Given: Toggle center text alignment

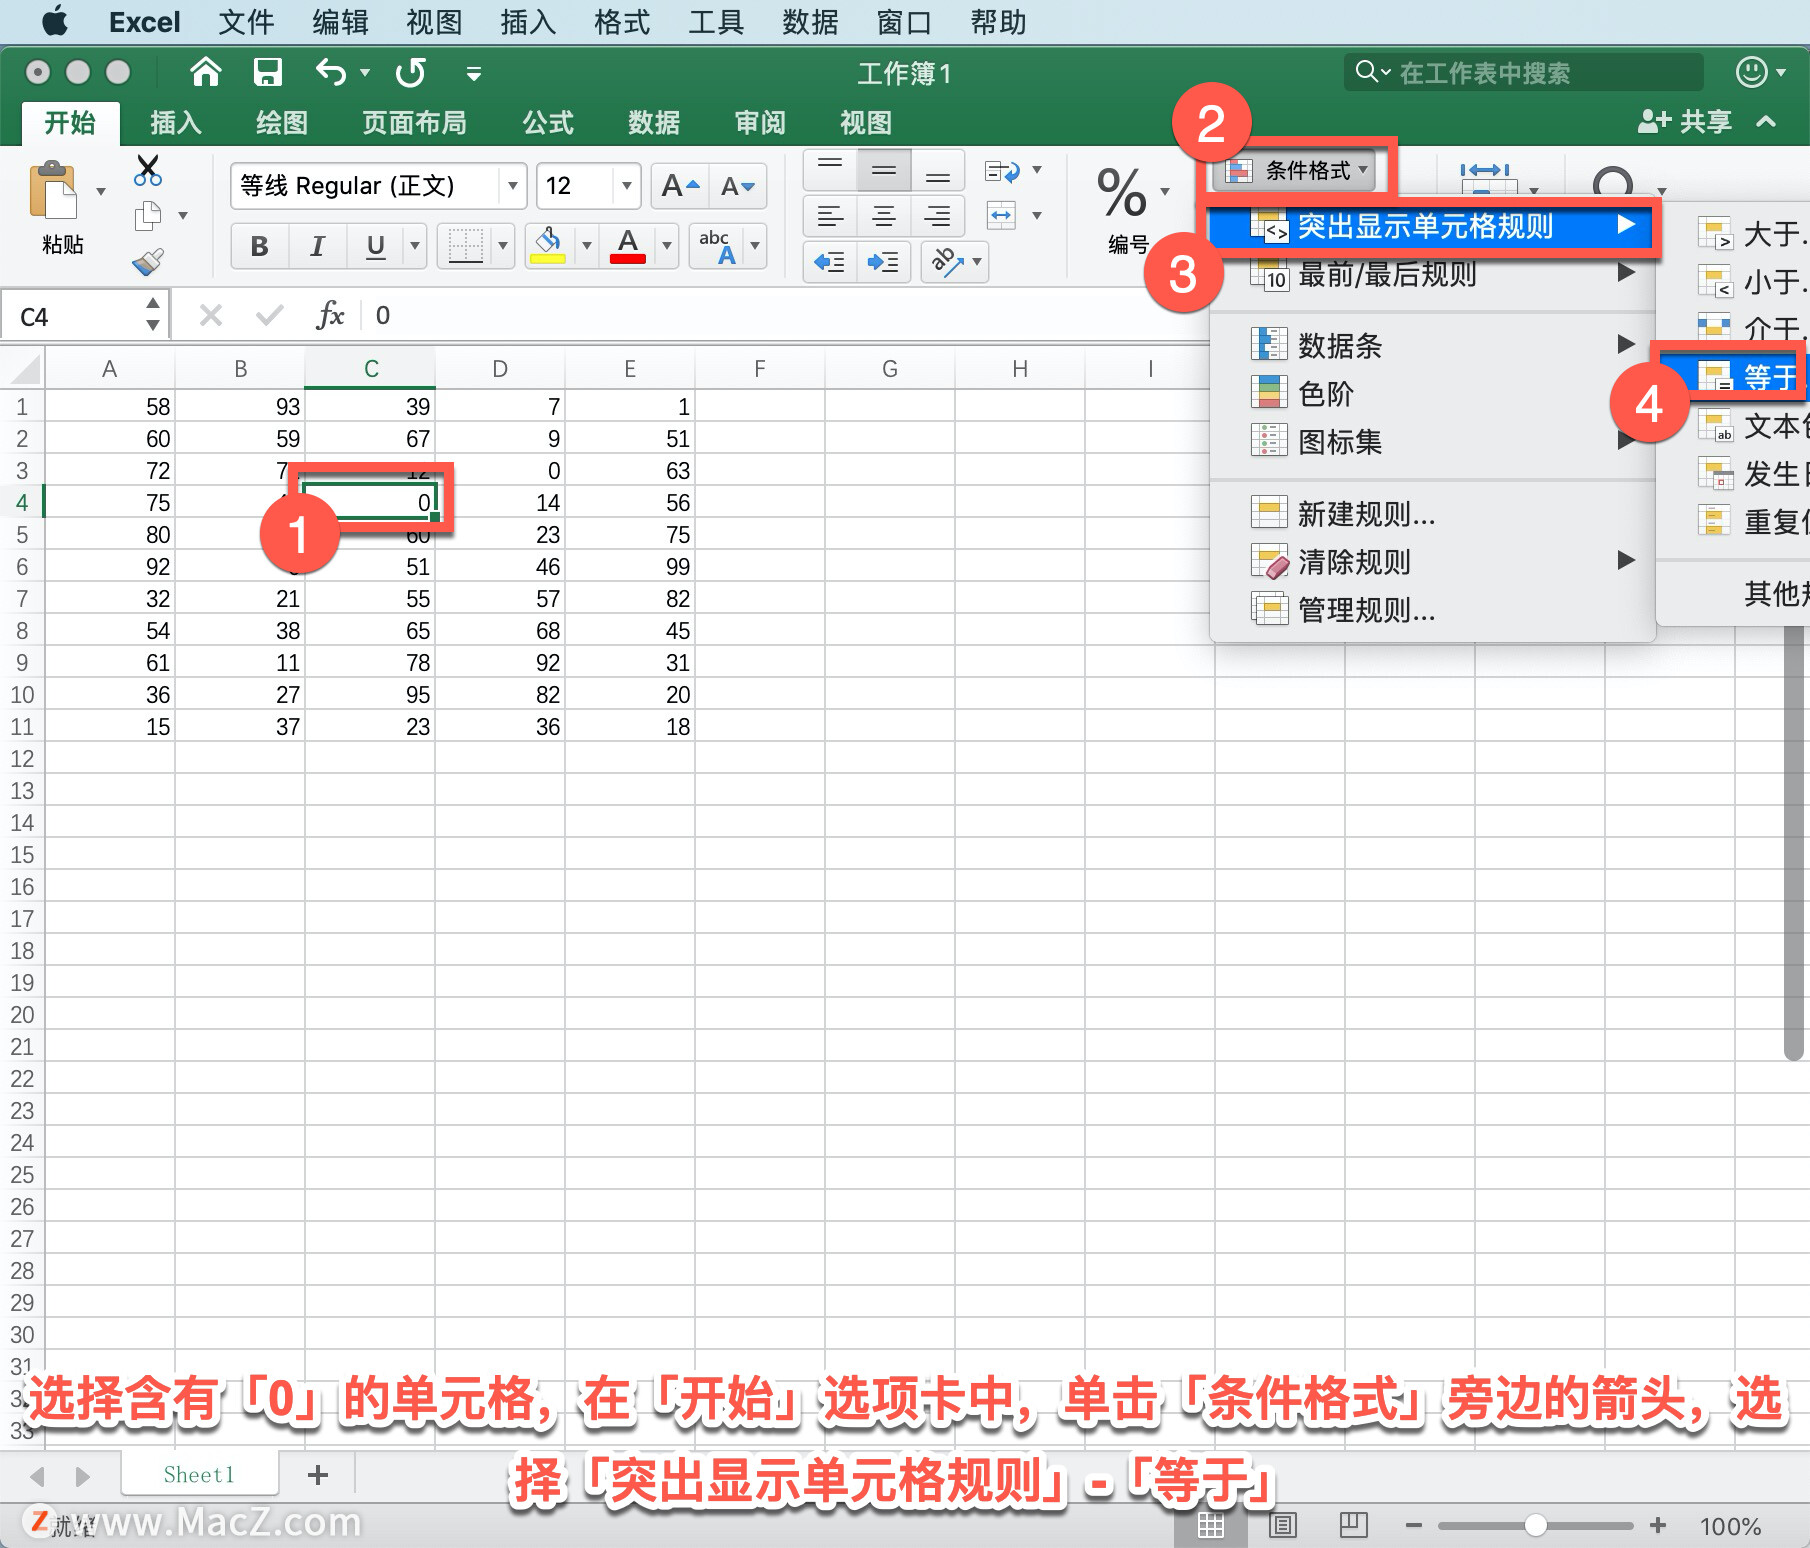Looking at the screenshot, I should click(x=884, y=216).
